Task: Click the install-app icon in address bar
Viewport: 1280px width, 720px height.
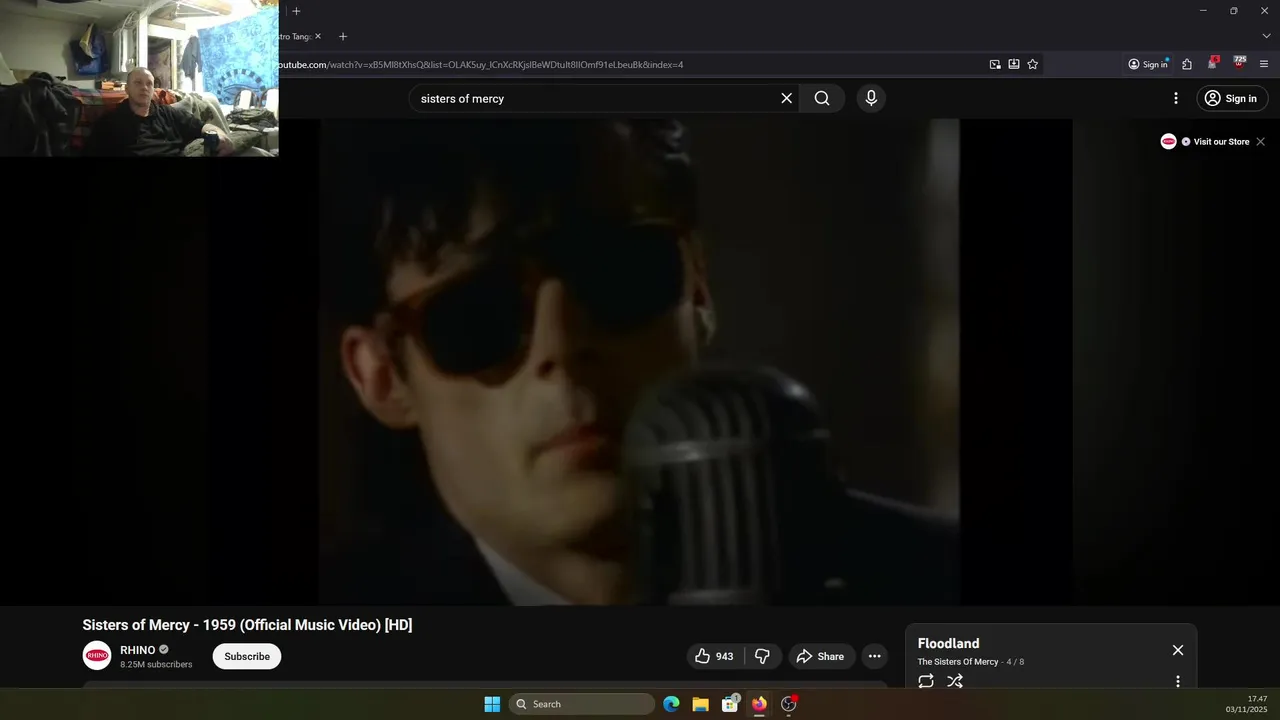Action: pos(1014,64)
